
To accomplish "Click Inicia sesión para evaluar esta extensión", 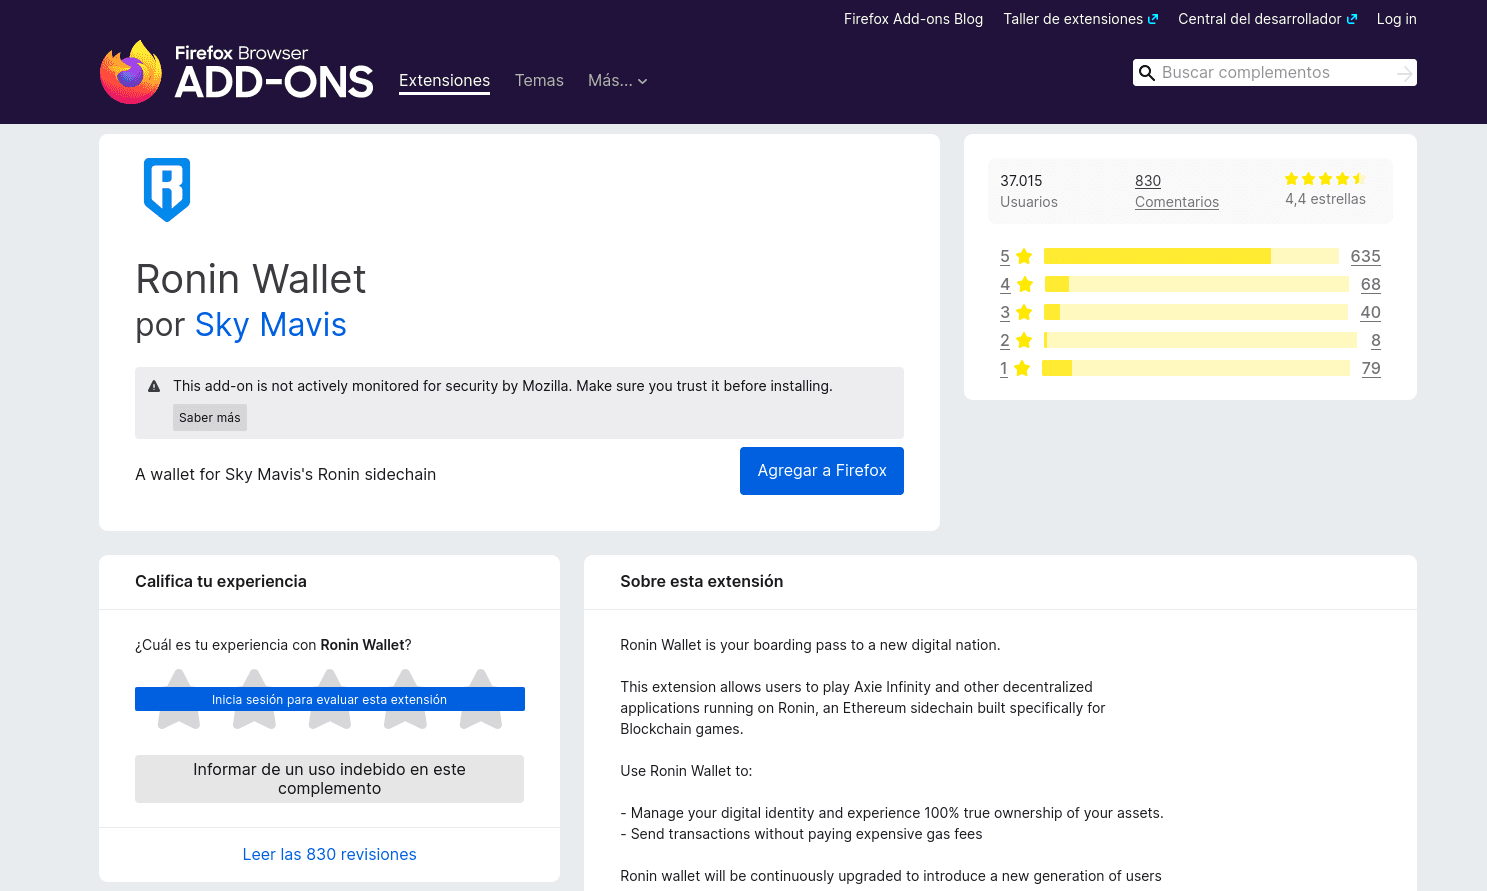I will [330, 699].
